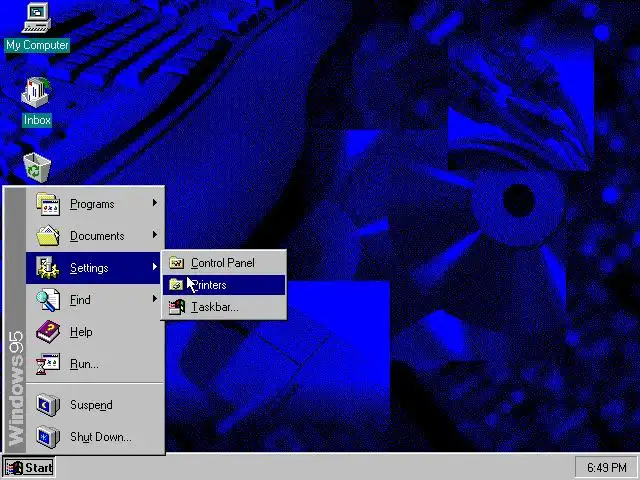Expand the Documents submenu arrow

(155, 235)
